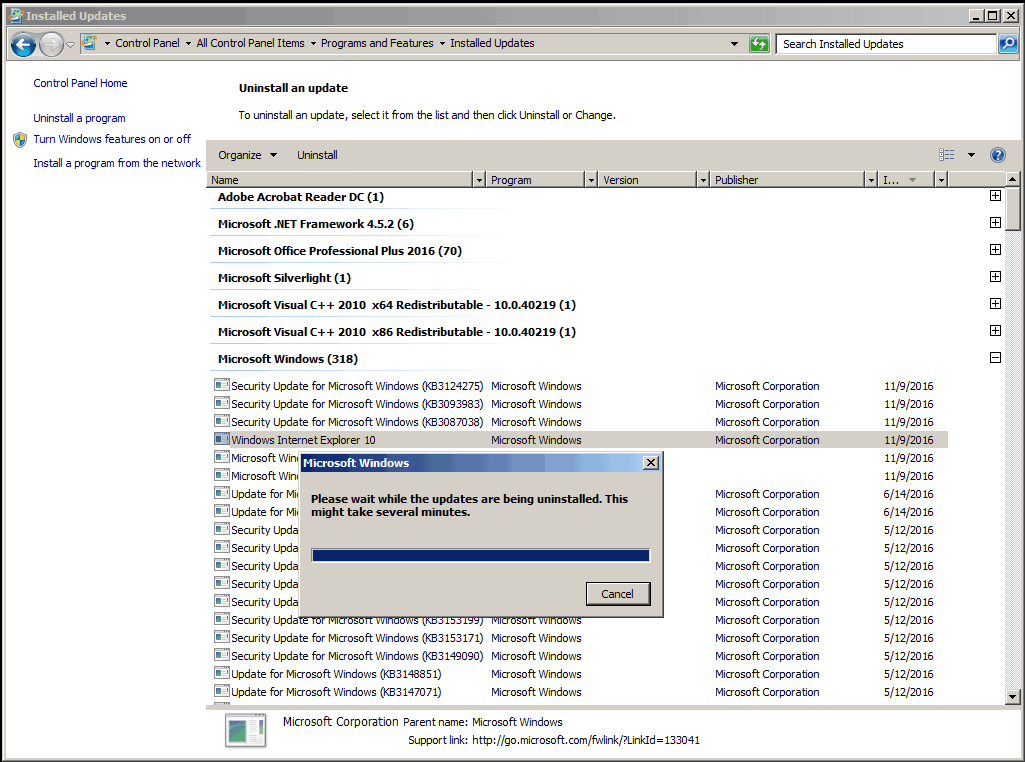
Task: Sort by the Version column header
Action: click(648, 180)
